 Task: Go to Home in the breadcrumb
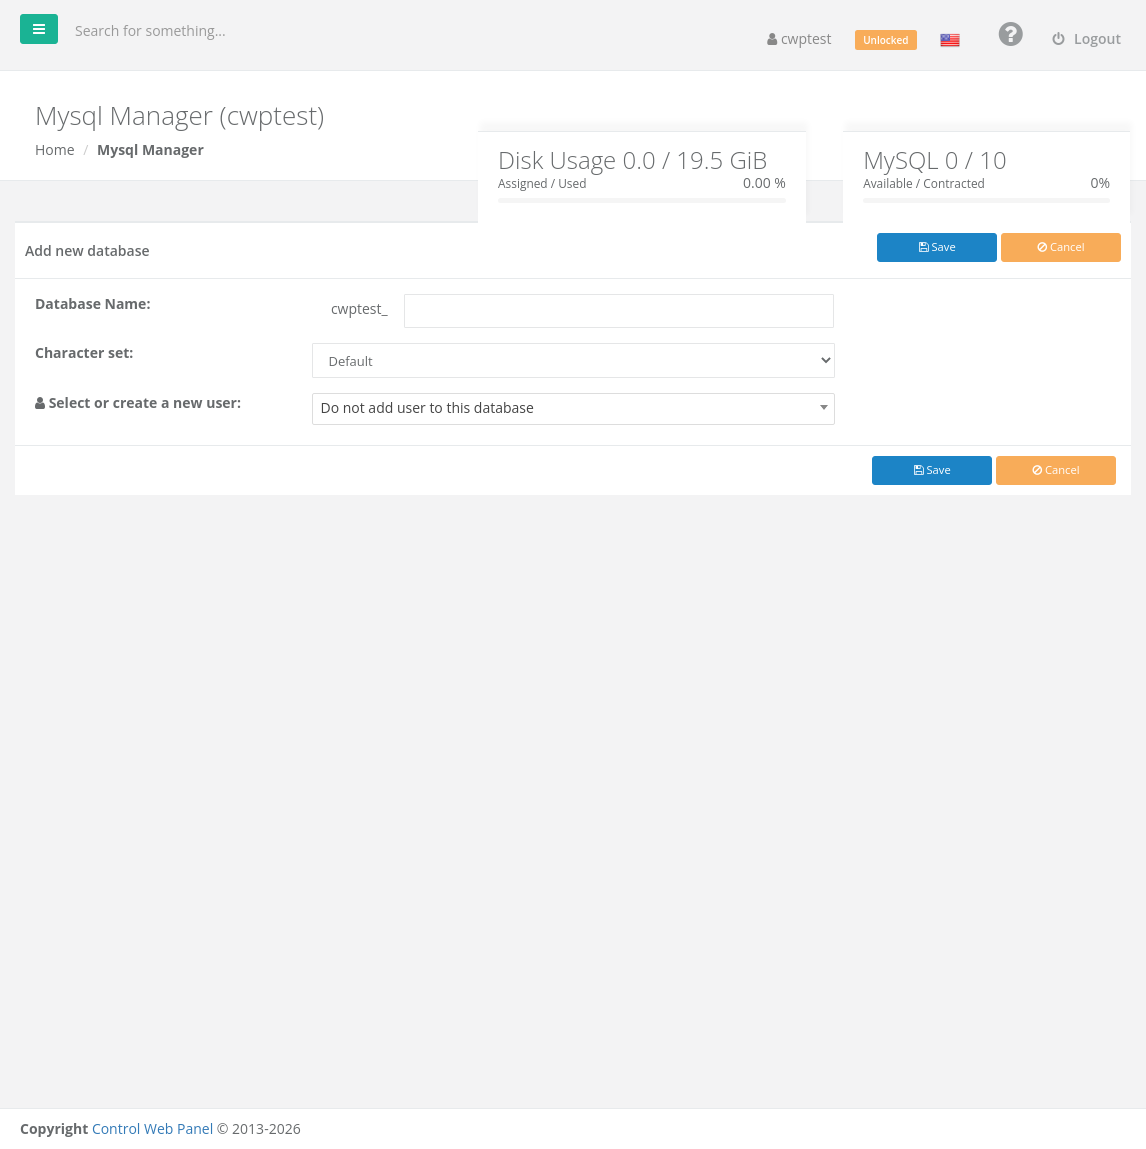tap(55, 149)
